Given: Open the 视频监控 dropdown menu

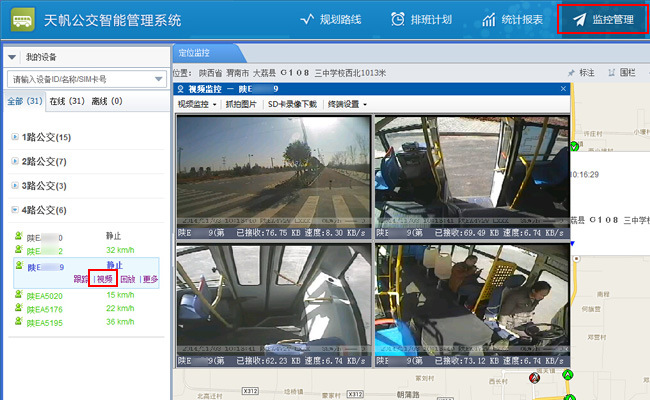Looking at the screenshot, I should pyautogui.click(x=198, y=104).
